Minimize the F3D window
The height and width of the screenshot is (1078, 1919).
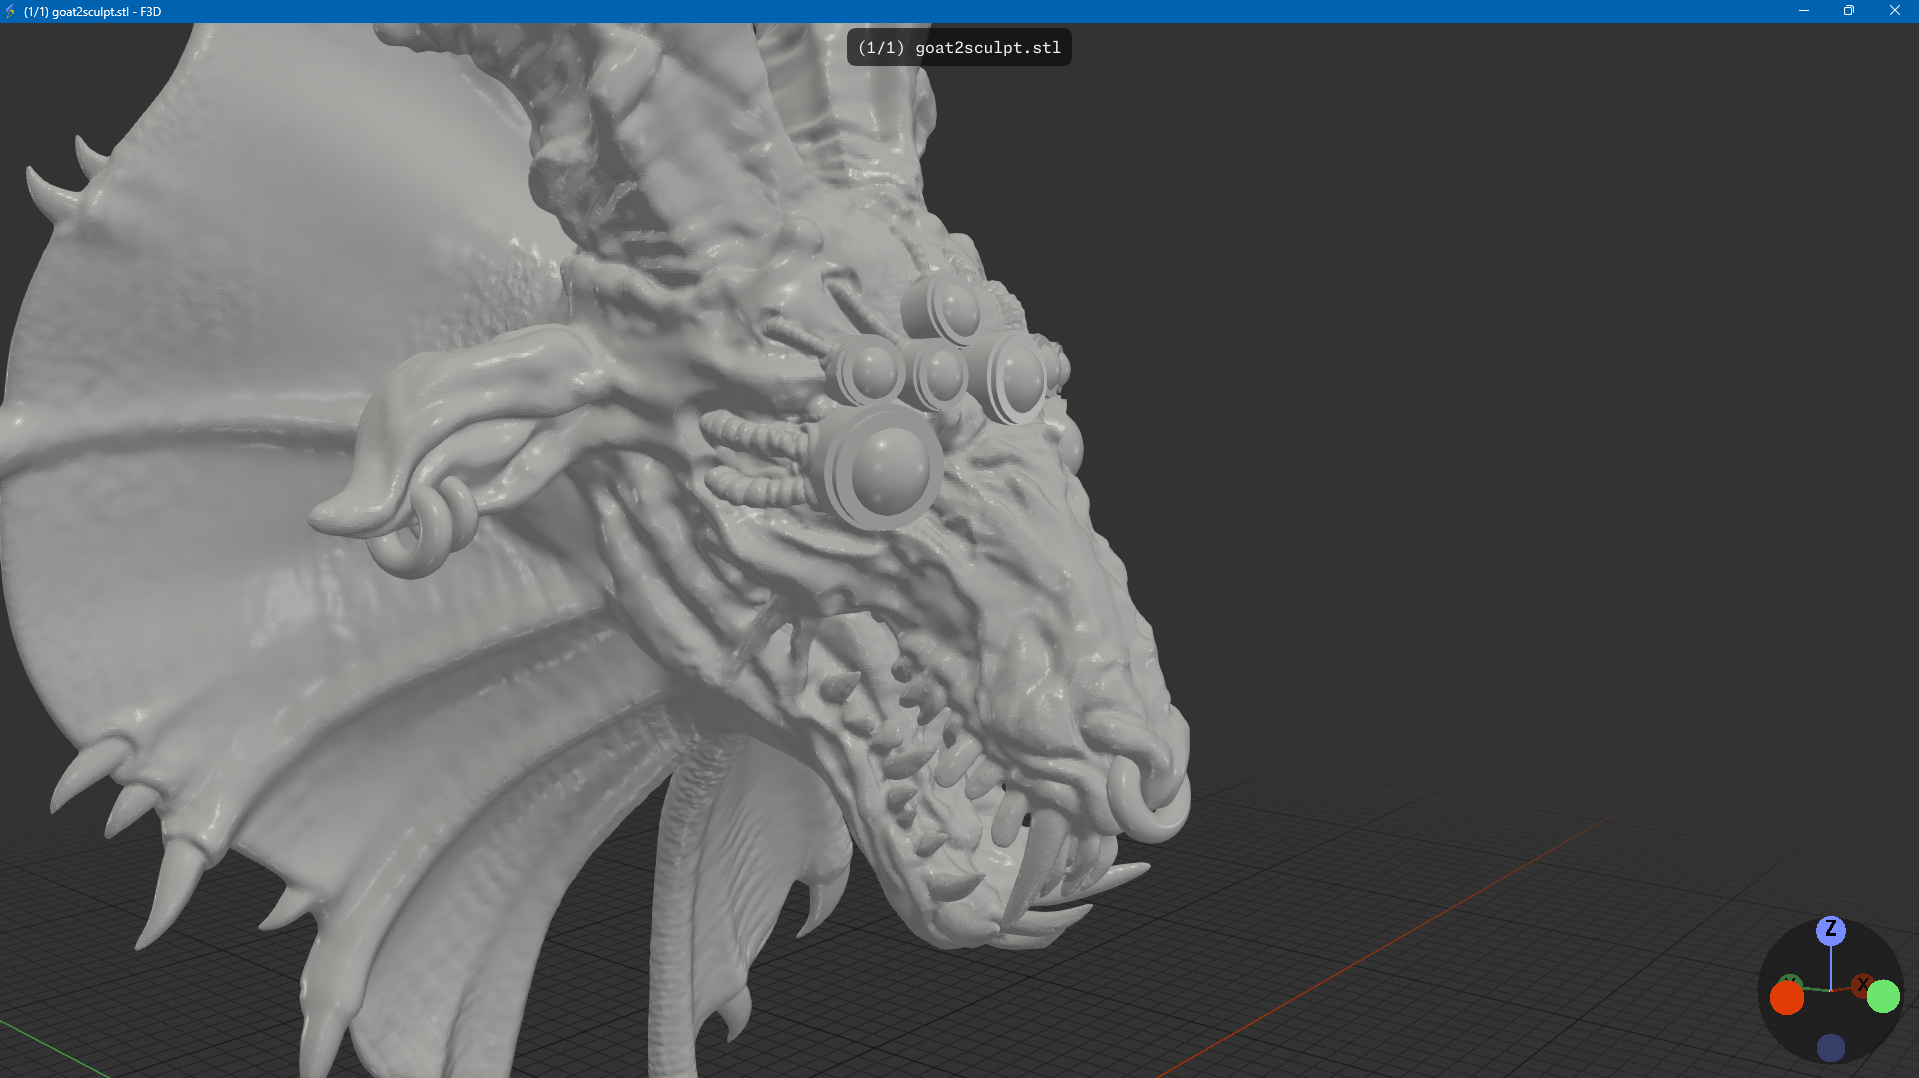pyautogui.click(x=1804, y=11)
